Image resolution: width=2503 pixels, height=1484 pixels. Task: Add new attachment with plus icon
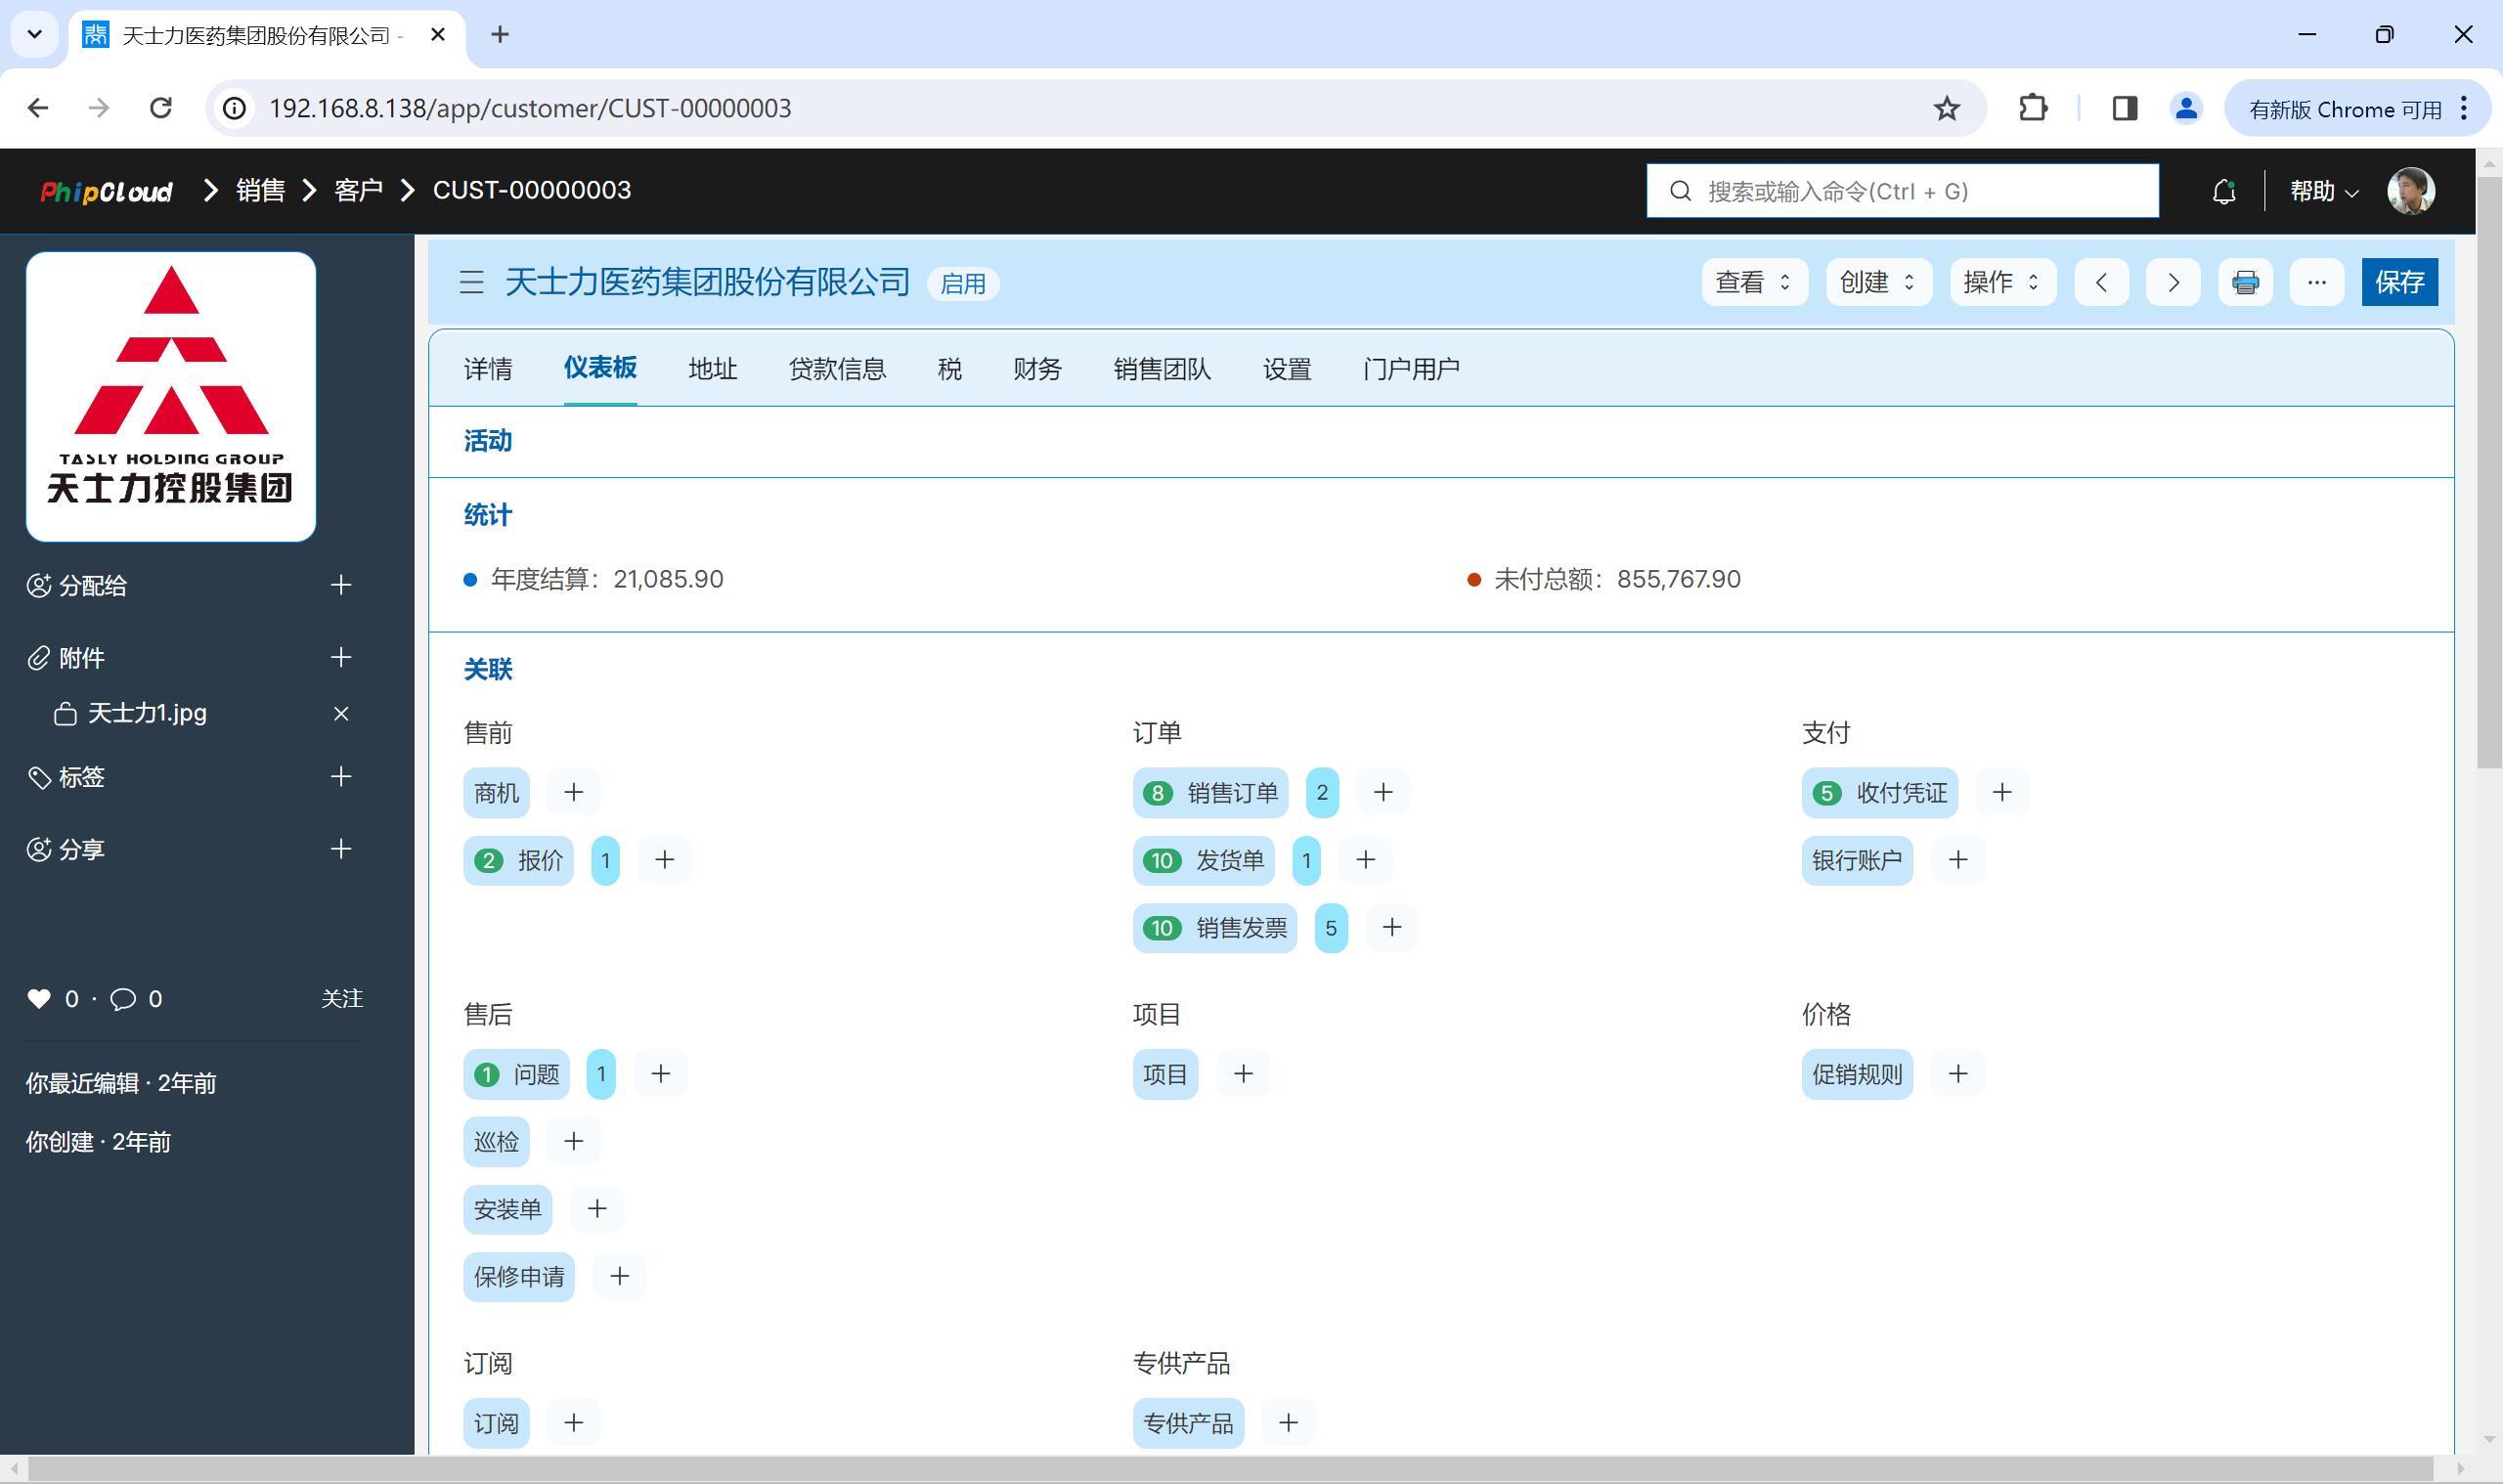click(x=341, y=657)
